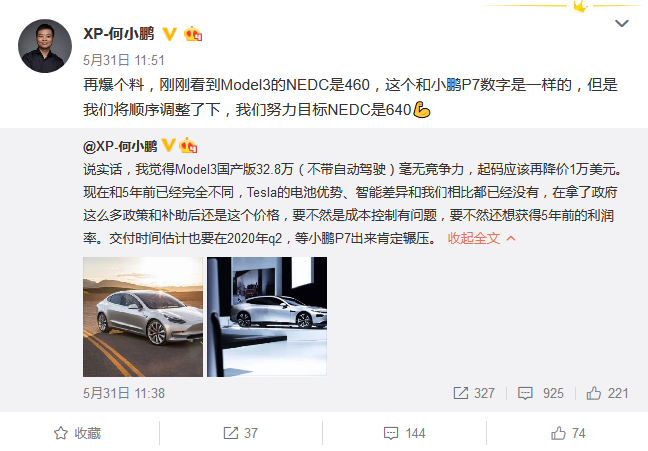Open the quoted @XP-何小鹏 mention link

click(x=120, y=146)
